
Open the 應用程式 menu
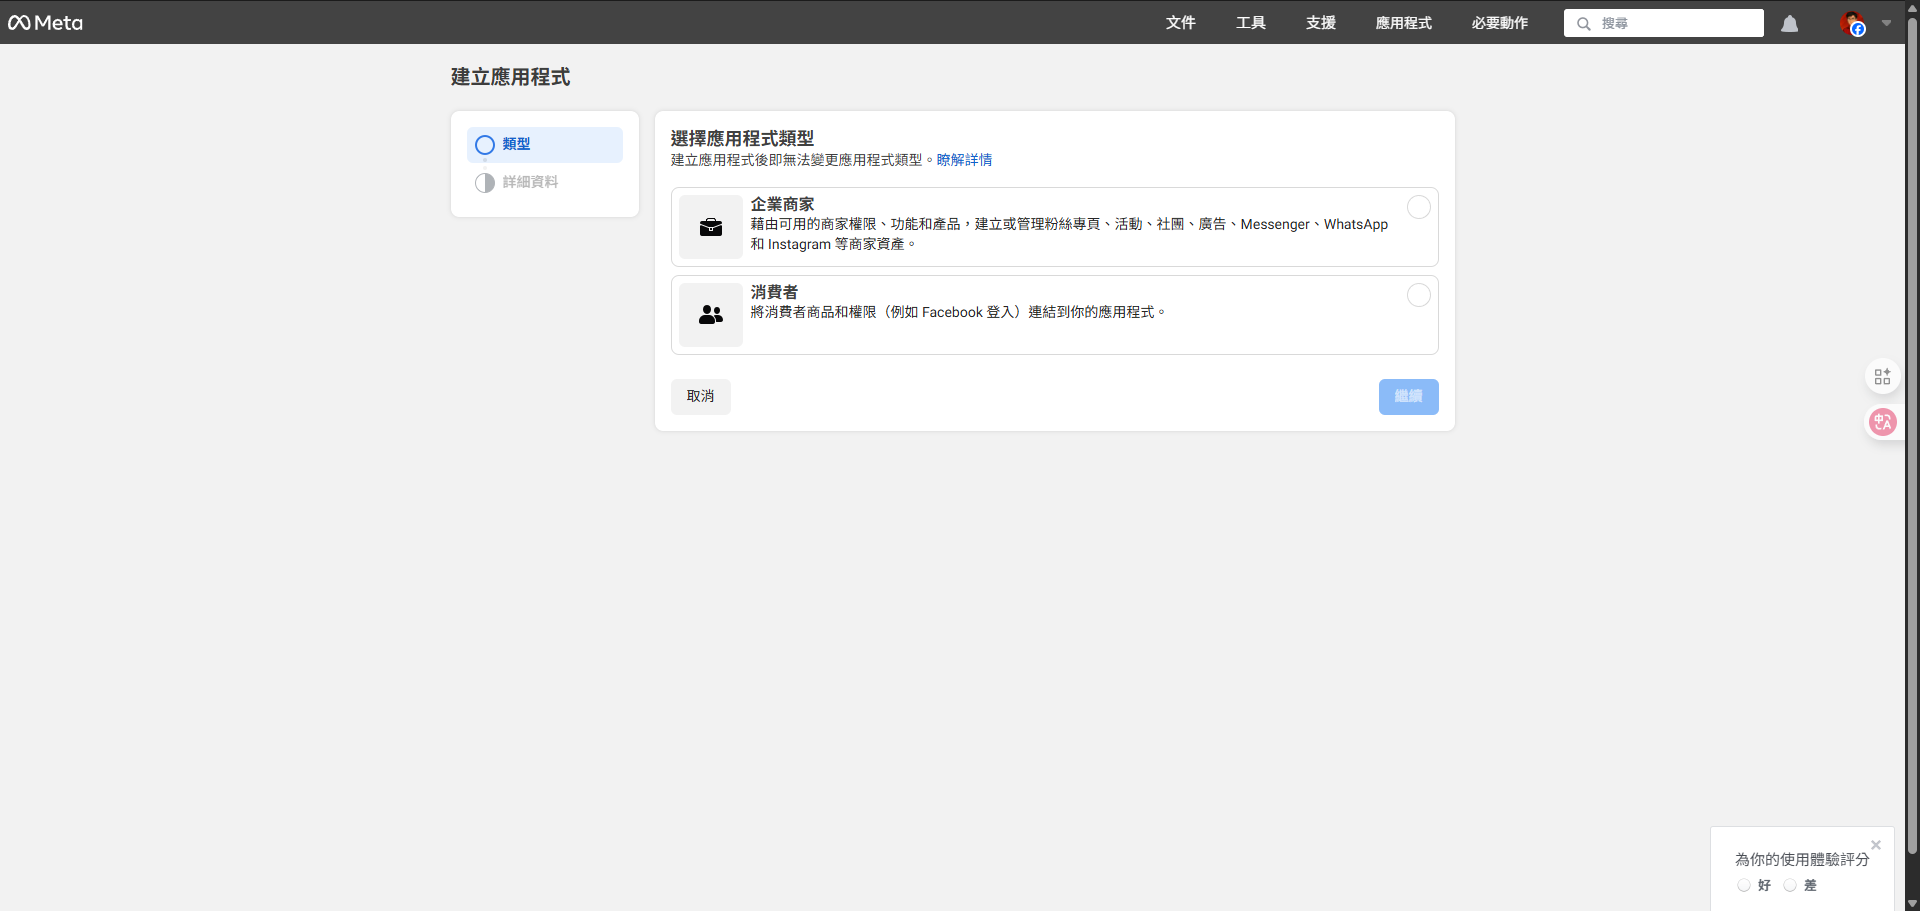tap(1402, 22)
